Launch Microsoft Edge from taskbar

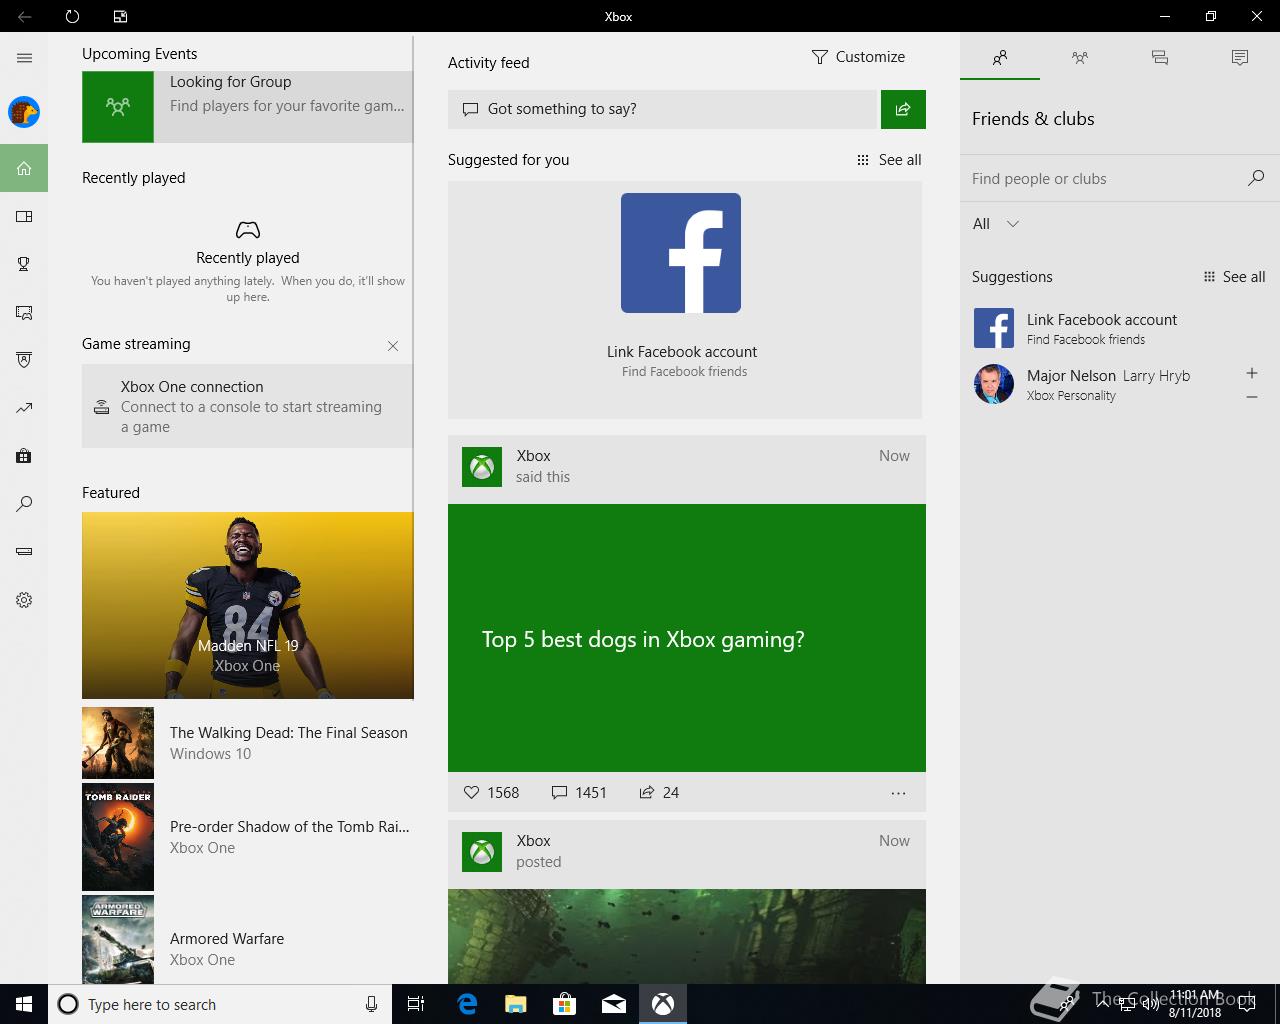pos(467,1004)
